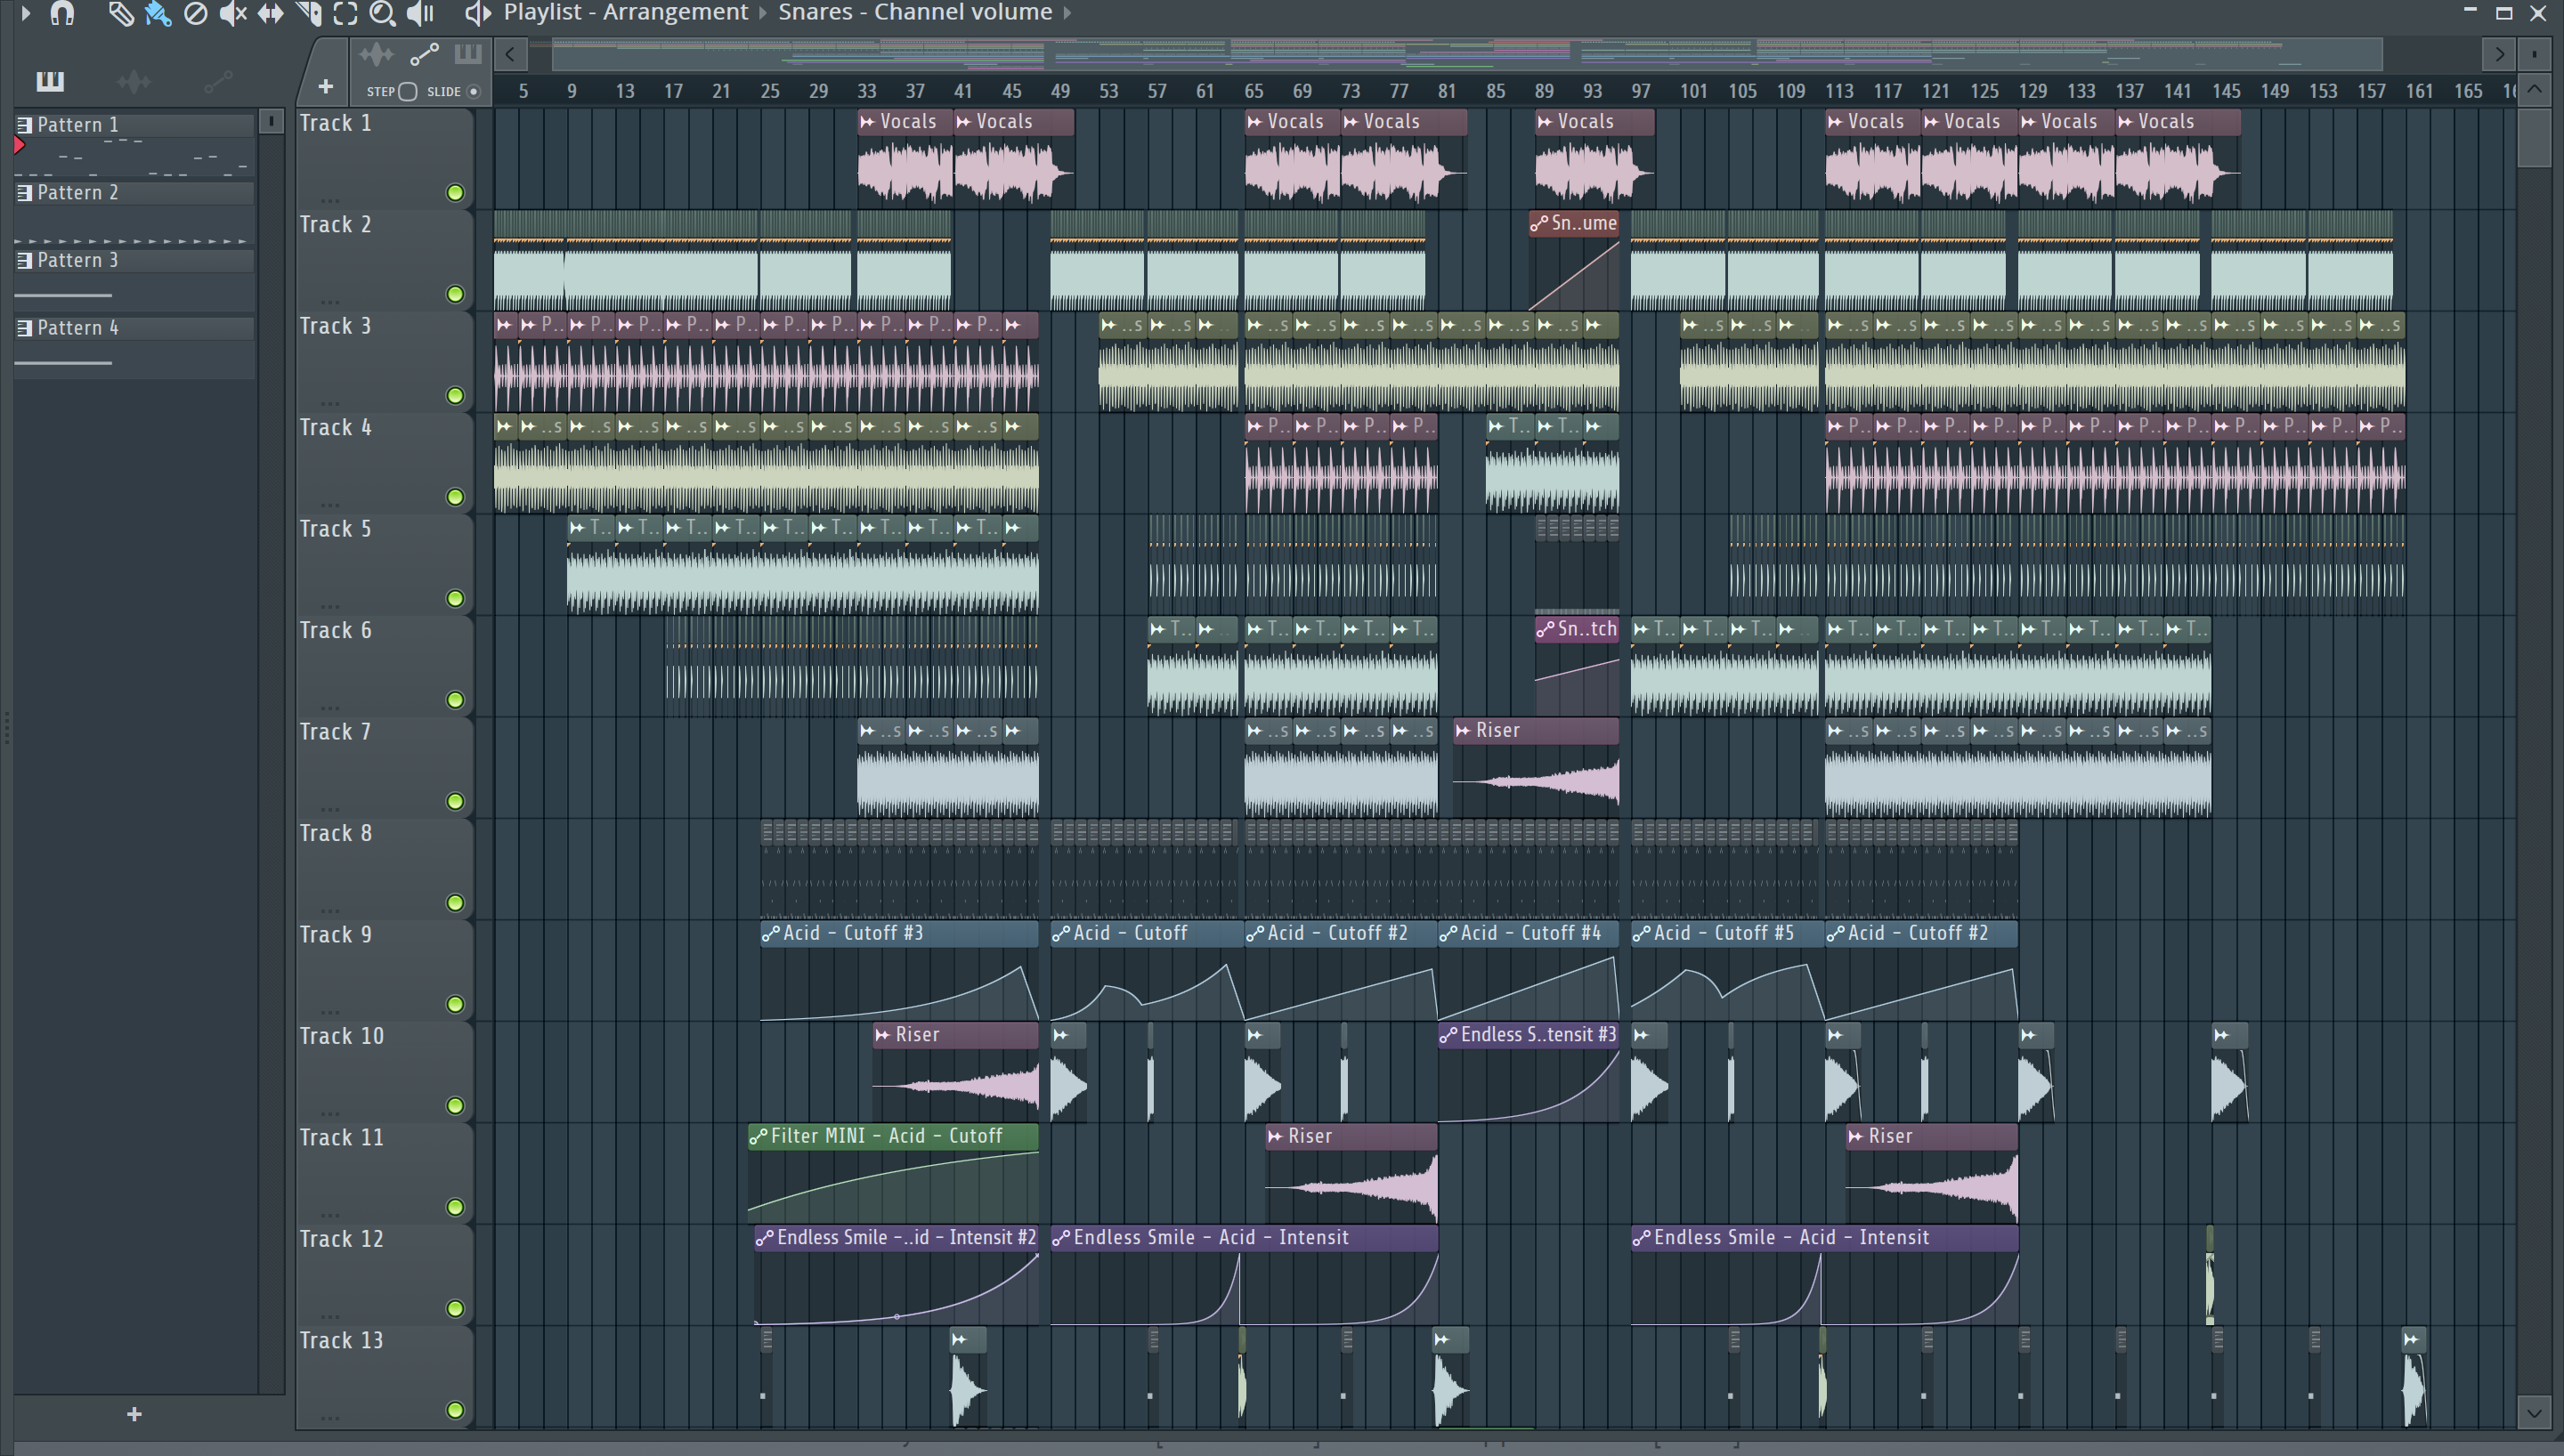Screen dimensions: 2564x1456
Task: Open the Snares - Channel volume breadcrumb
Action: [x=915, y=12]
